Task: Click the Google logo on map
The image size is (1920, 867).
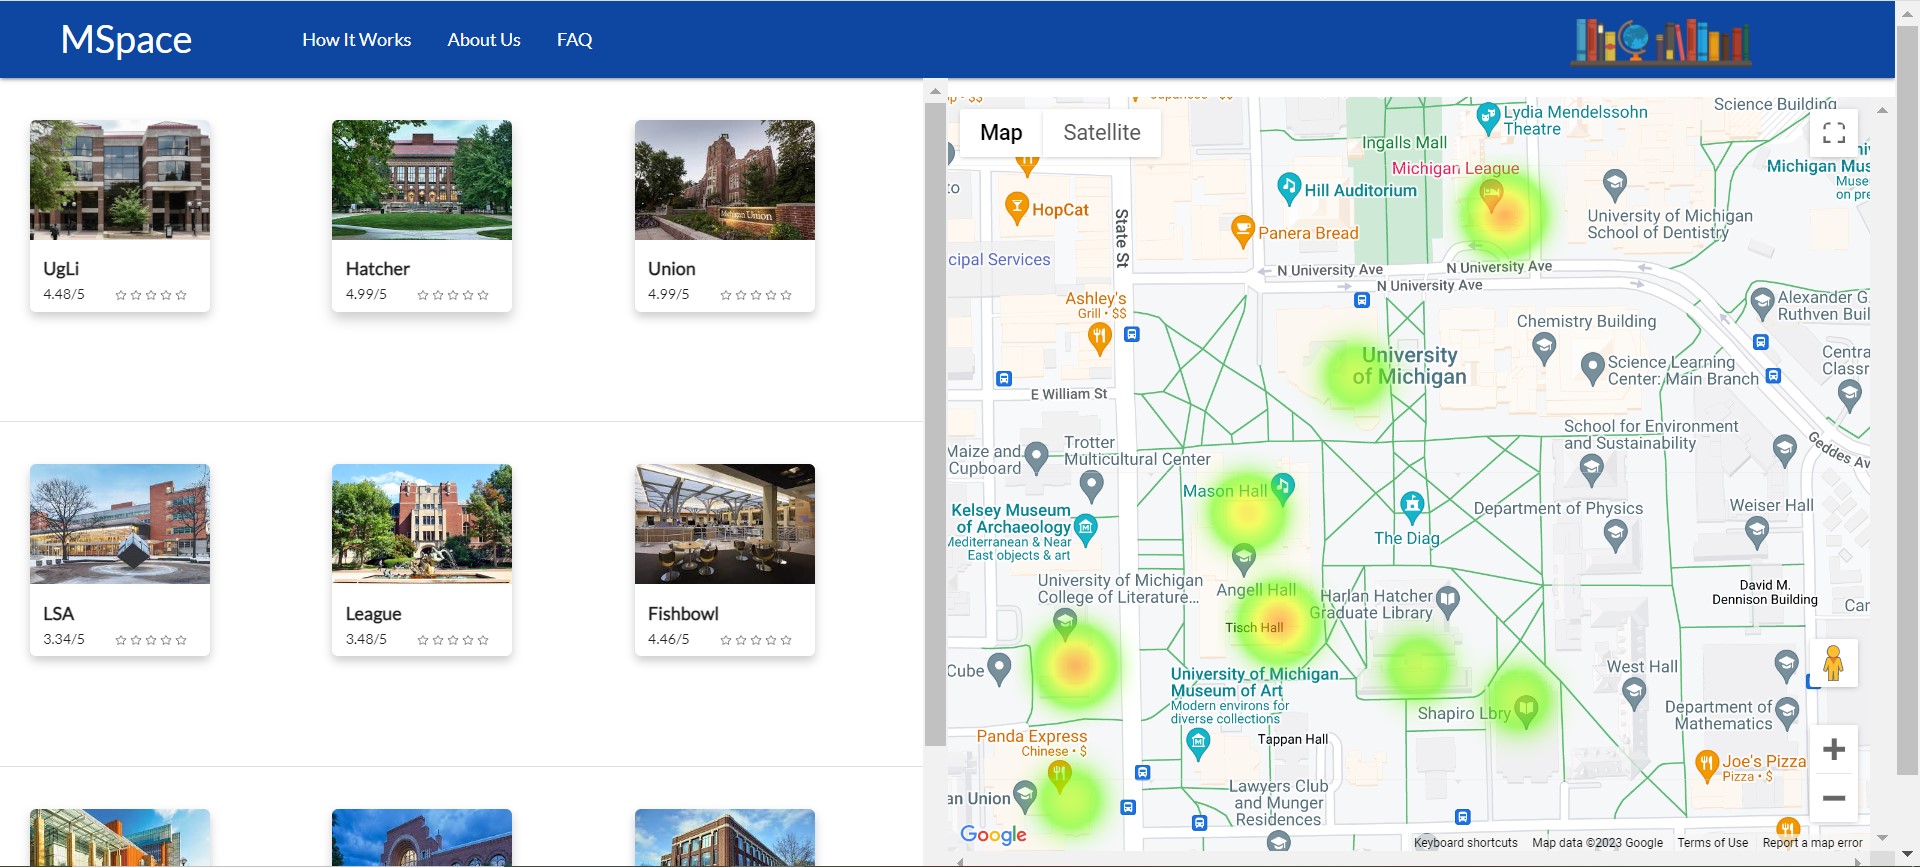Action: (x=993, y=835)
